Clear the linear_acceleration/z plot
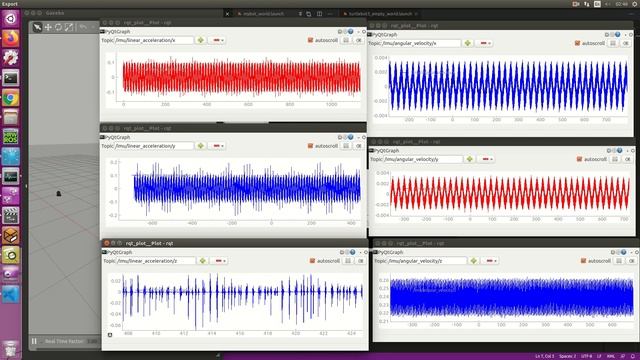 361,260
